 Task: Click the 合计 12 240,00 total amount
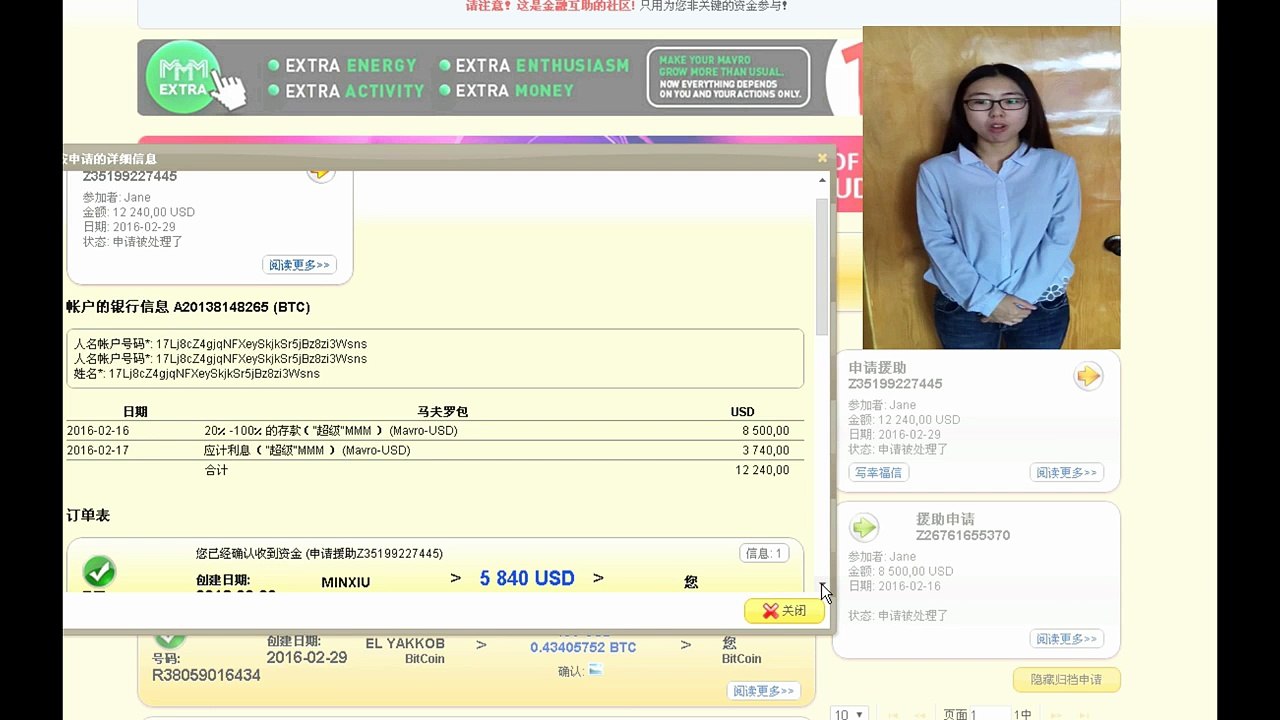point(762,470)
